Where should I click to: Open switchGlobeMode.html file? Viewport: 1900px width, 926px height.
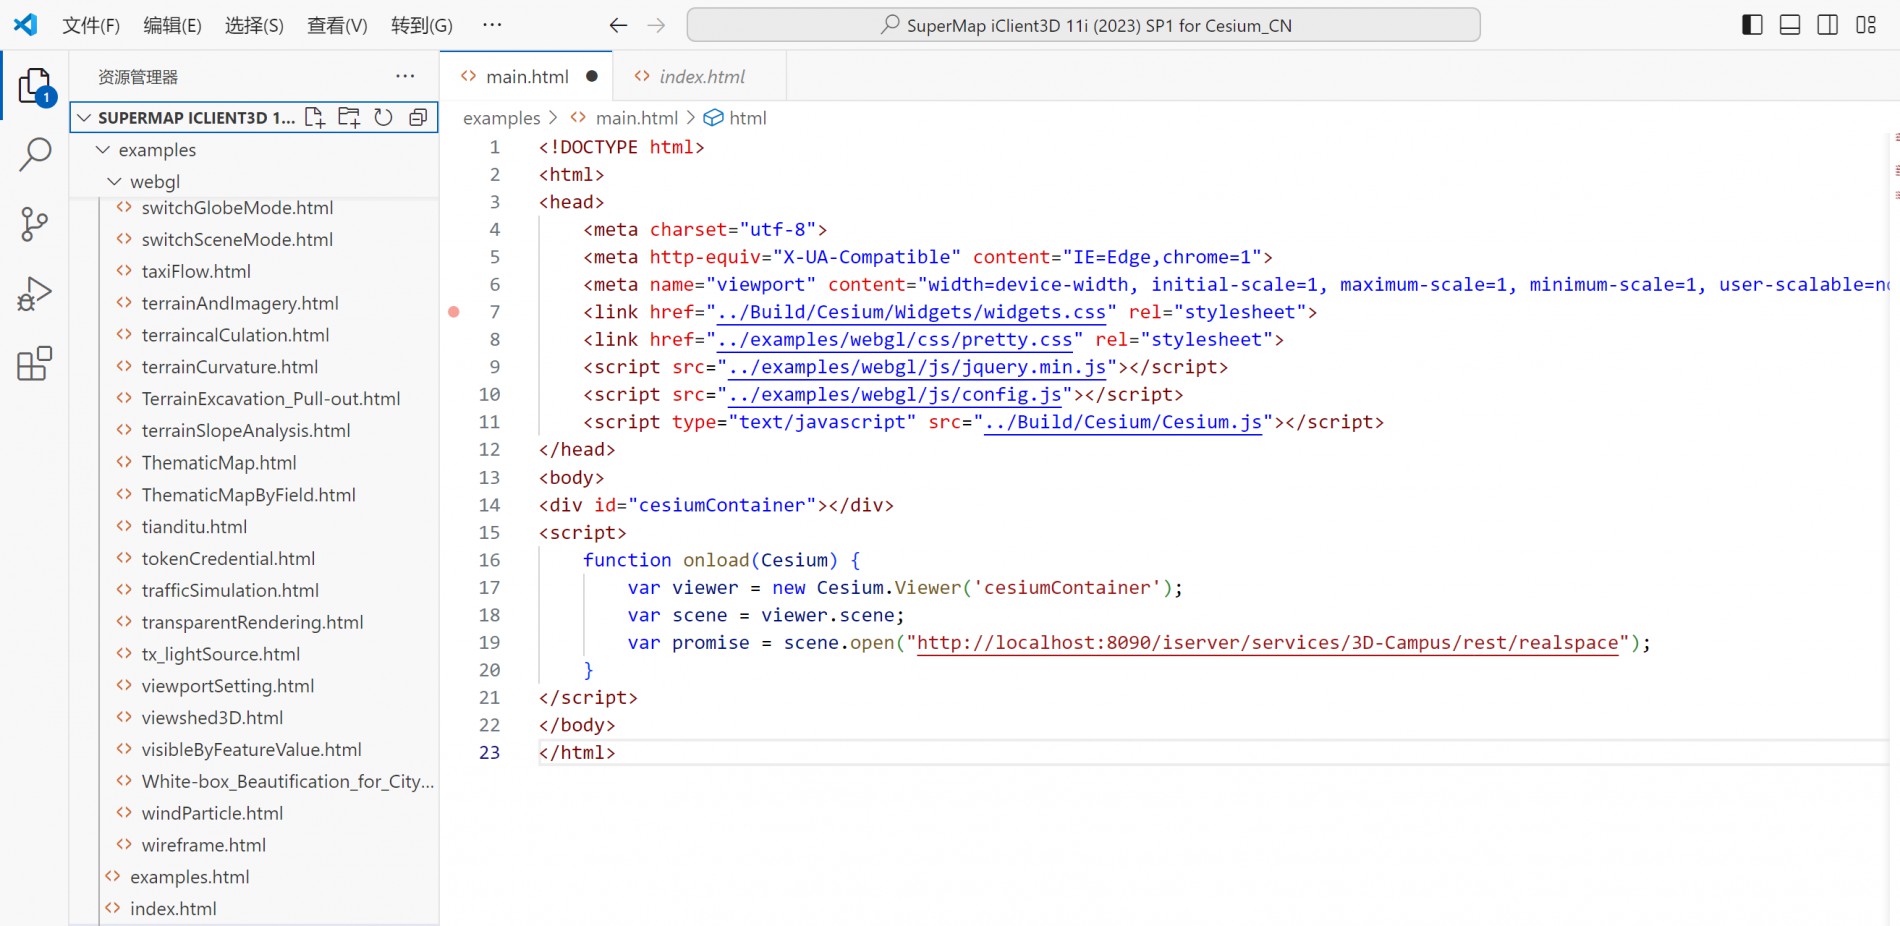pos(237,208)
